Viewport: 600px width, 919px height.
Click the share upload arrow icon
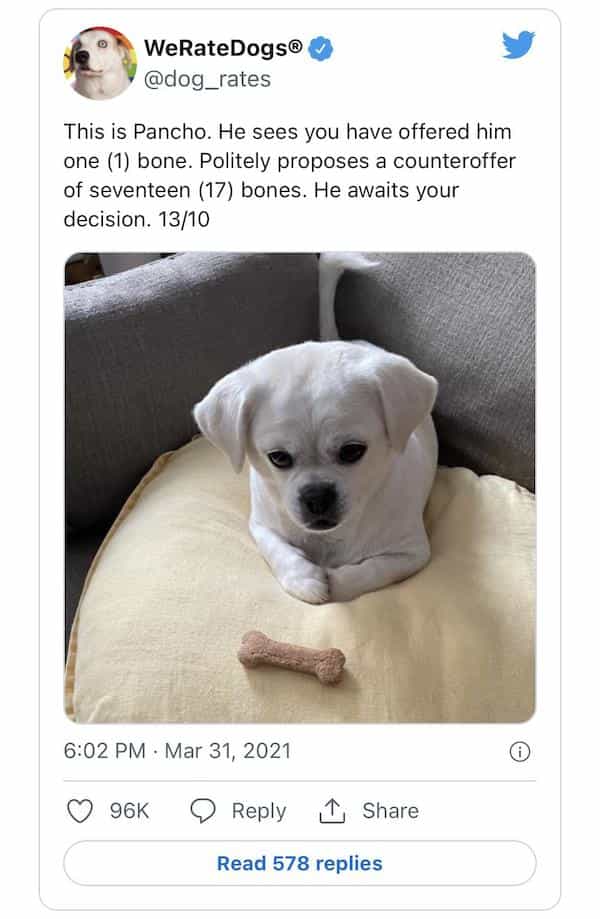[332, 811]
